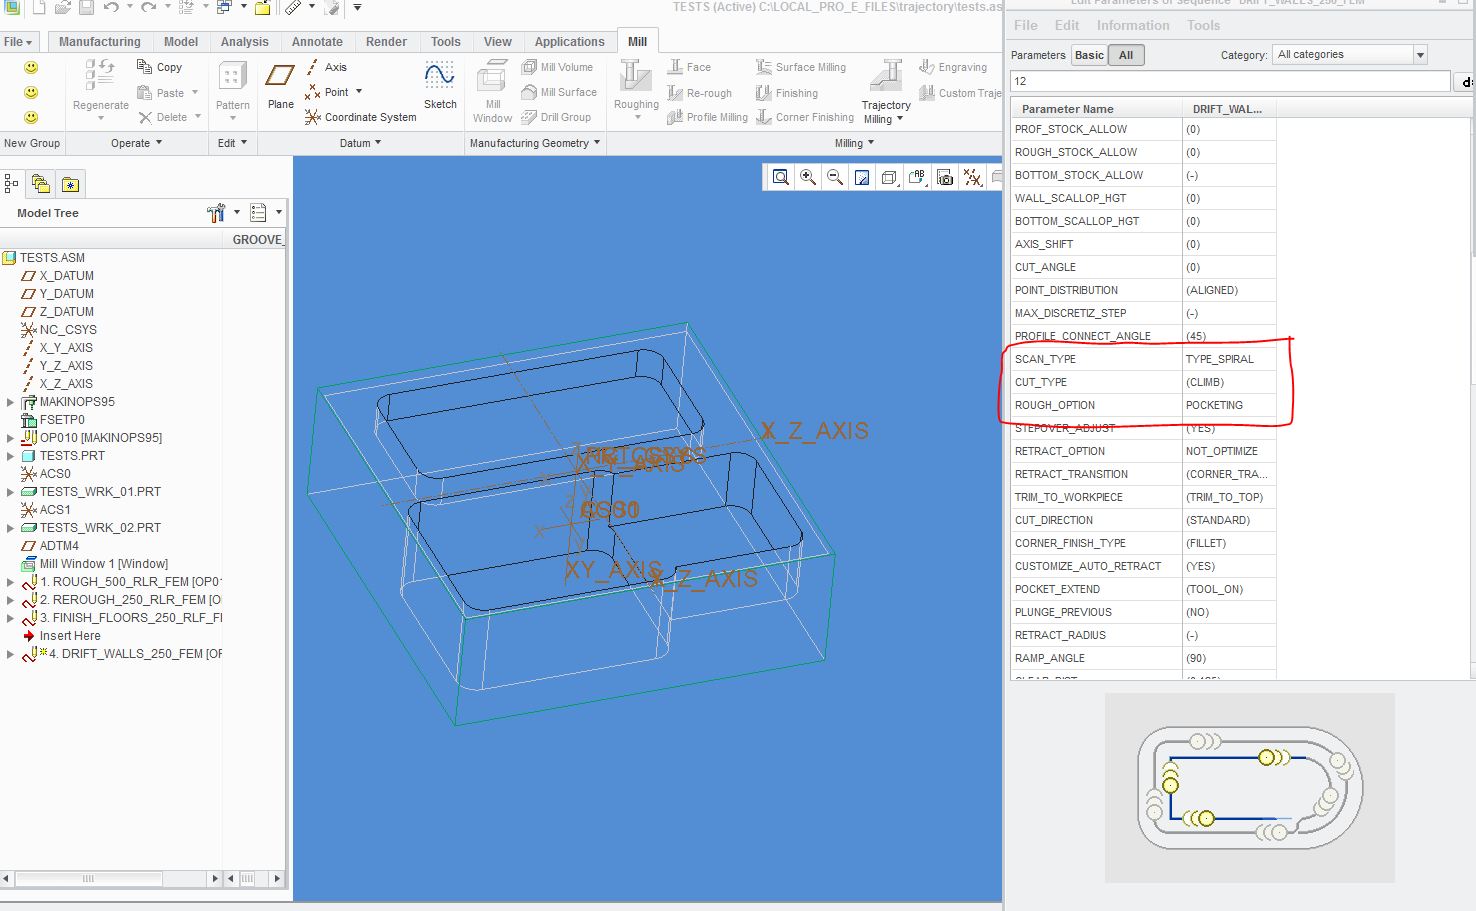Click the model tree horizontal scrollbar

click(x=113, y=878)
